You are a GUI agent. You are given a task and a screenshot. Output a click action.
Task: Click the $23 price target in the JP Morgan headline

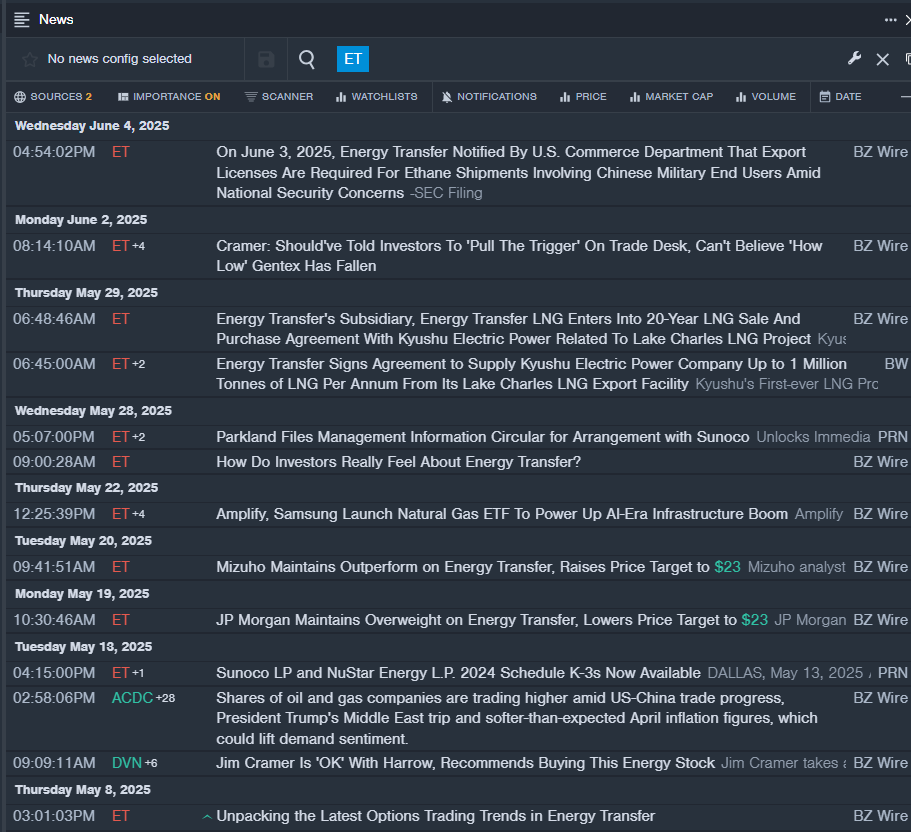point(755,620)
